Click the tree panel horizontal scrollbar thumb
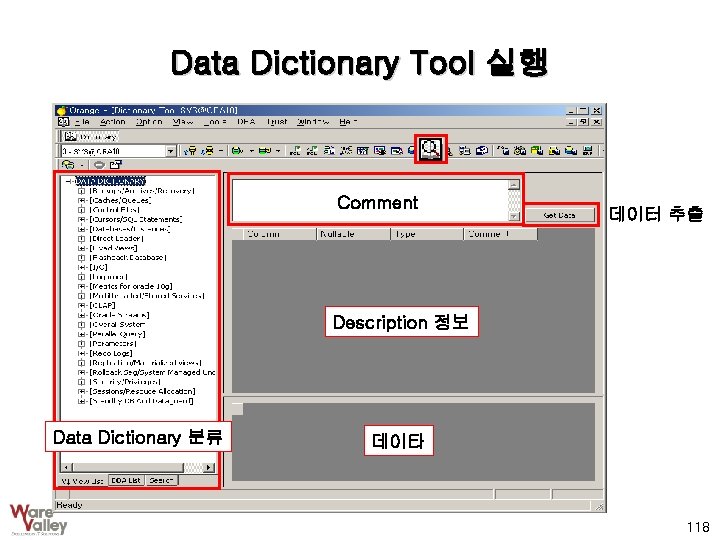Screen dimensions: 720x540 (x=128, y=467)
